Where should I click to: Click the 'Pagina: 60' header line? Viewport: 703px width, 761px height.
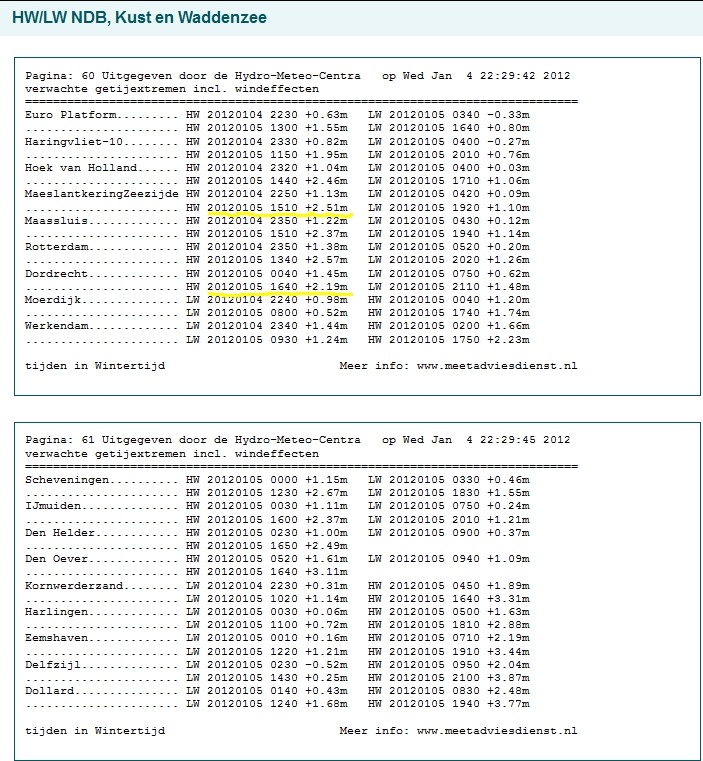coord(298,76)
